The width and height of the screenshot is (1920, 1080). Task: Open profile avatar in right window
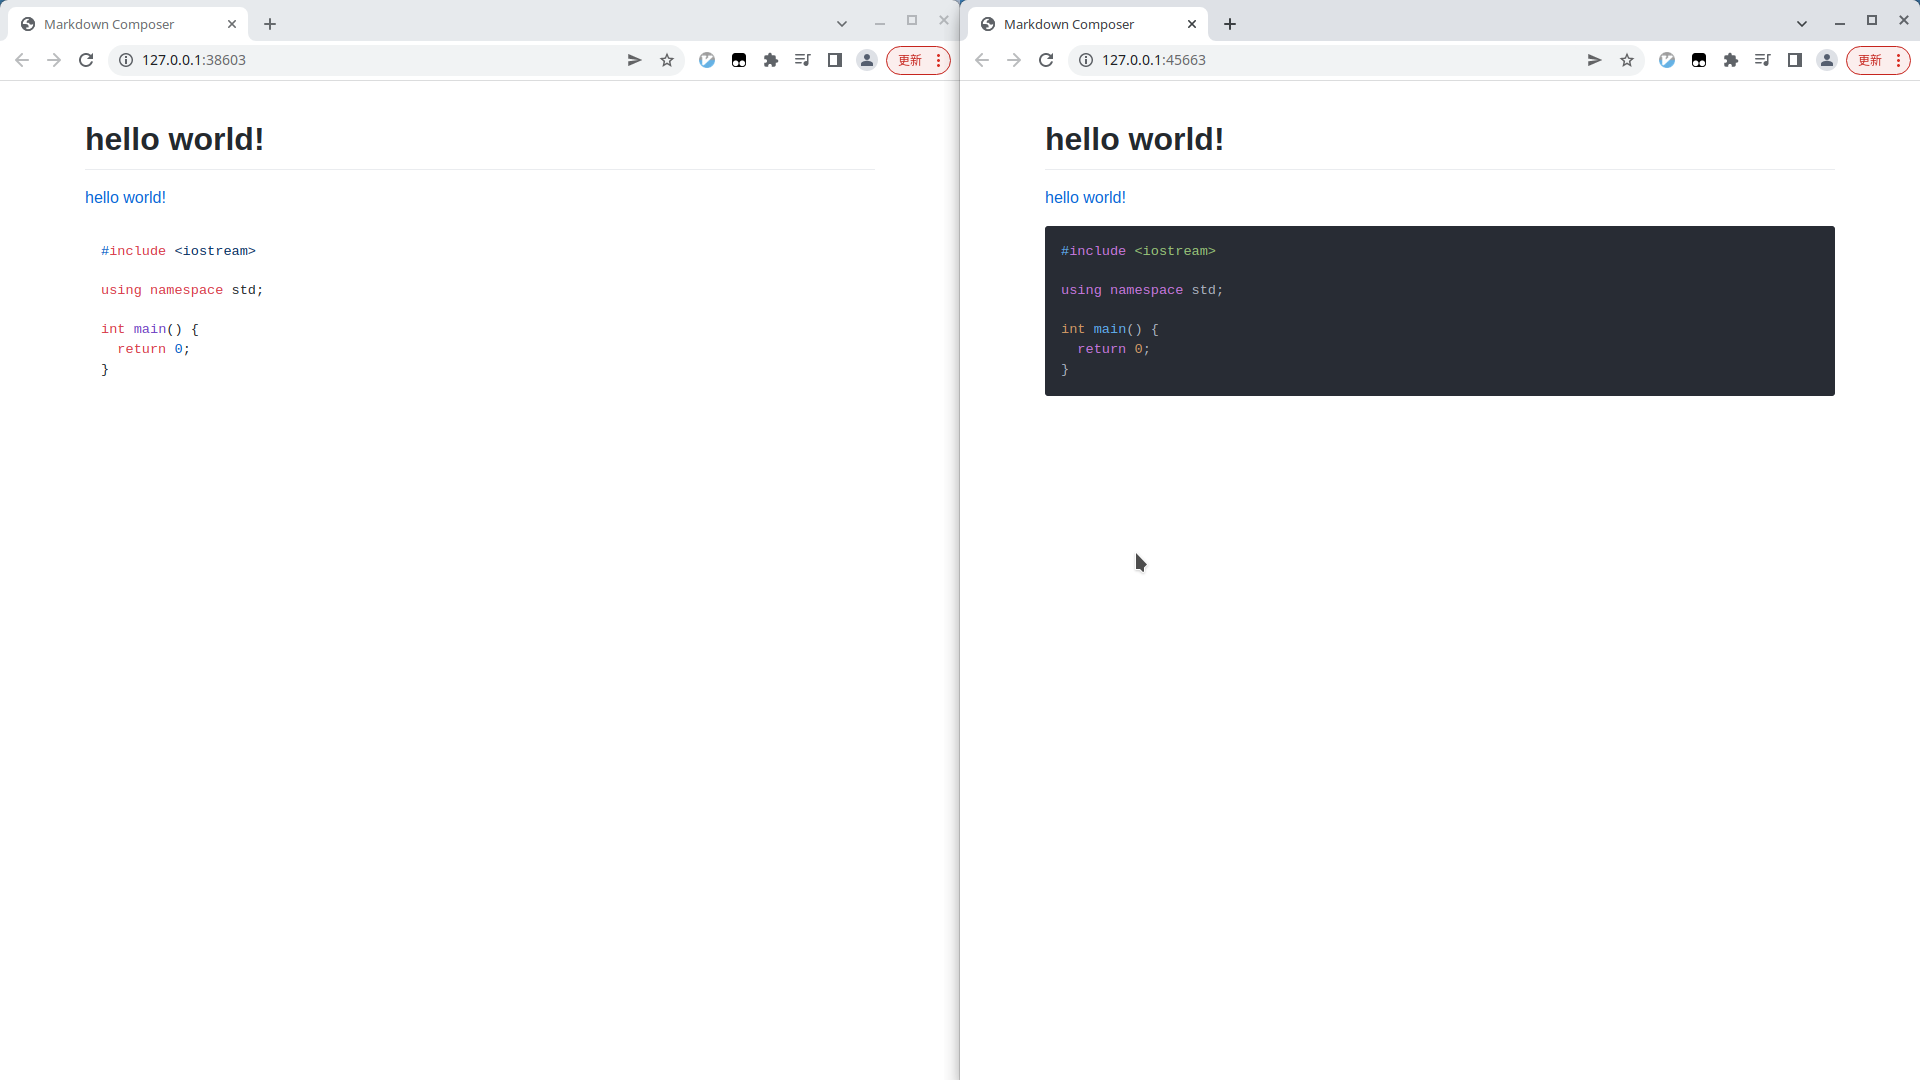1827,60
